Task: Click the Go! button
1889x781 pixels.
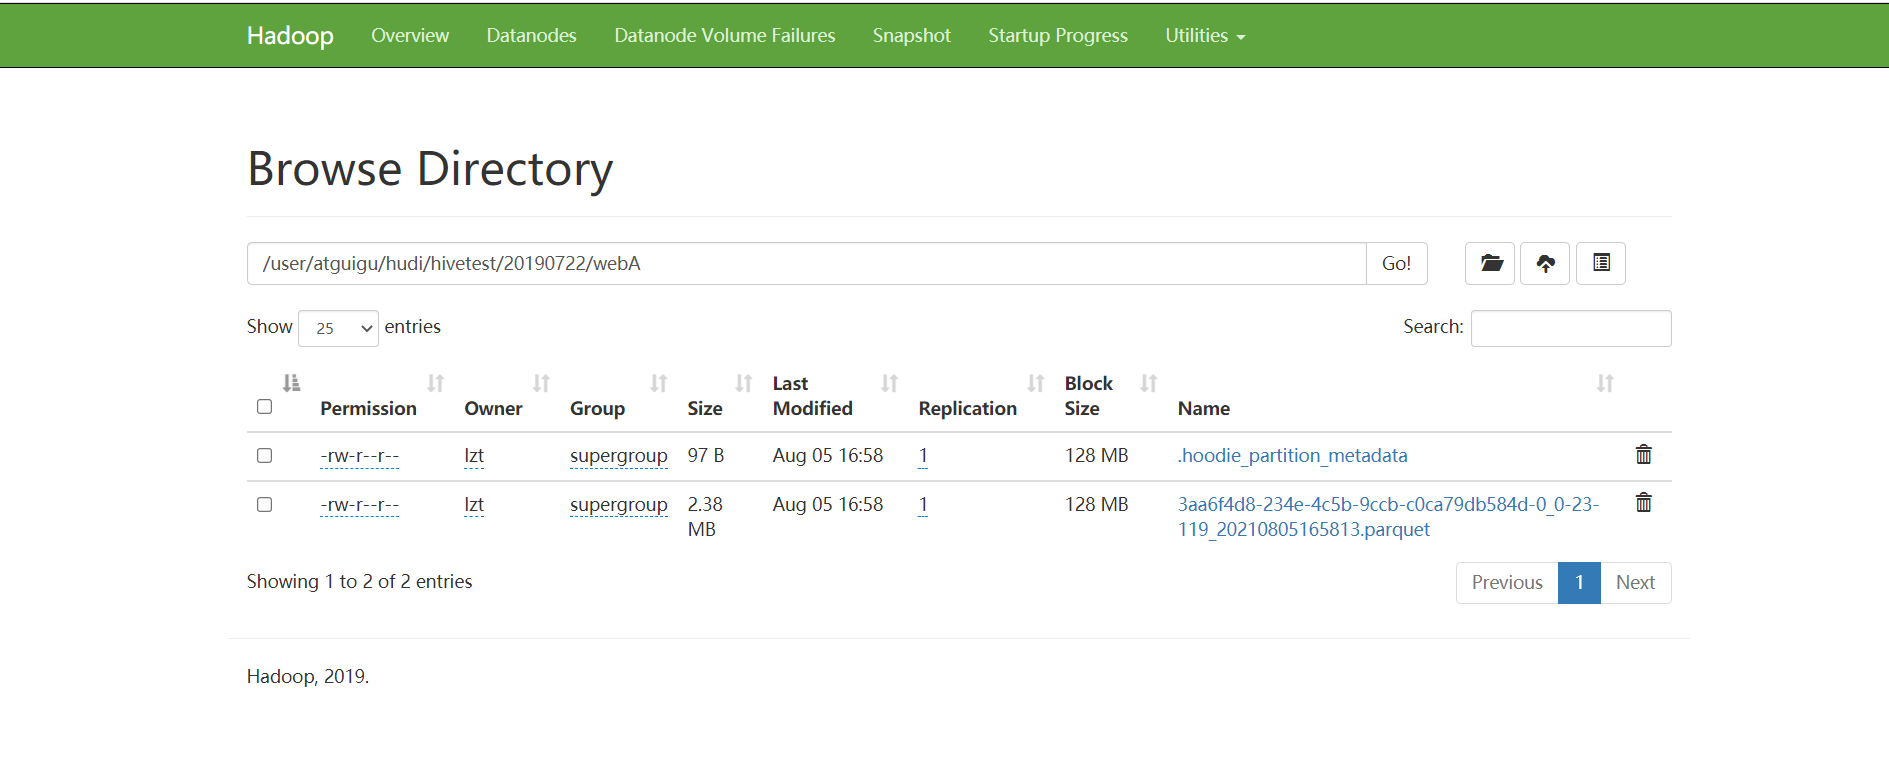Action: (1396, 263)
